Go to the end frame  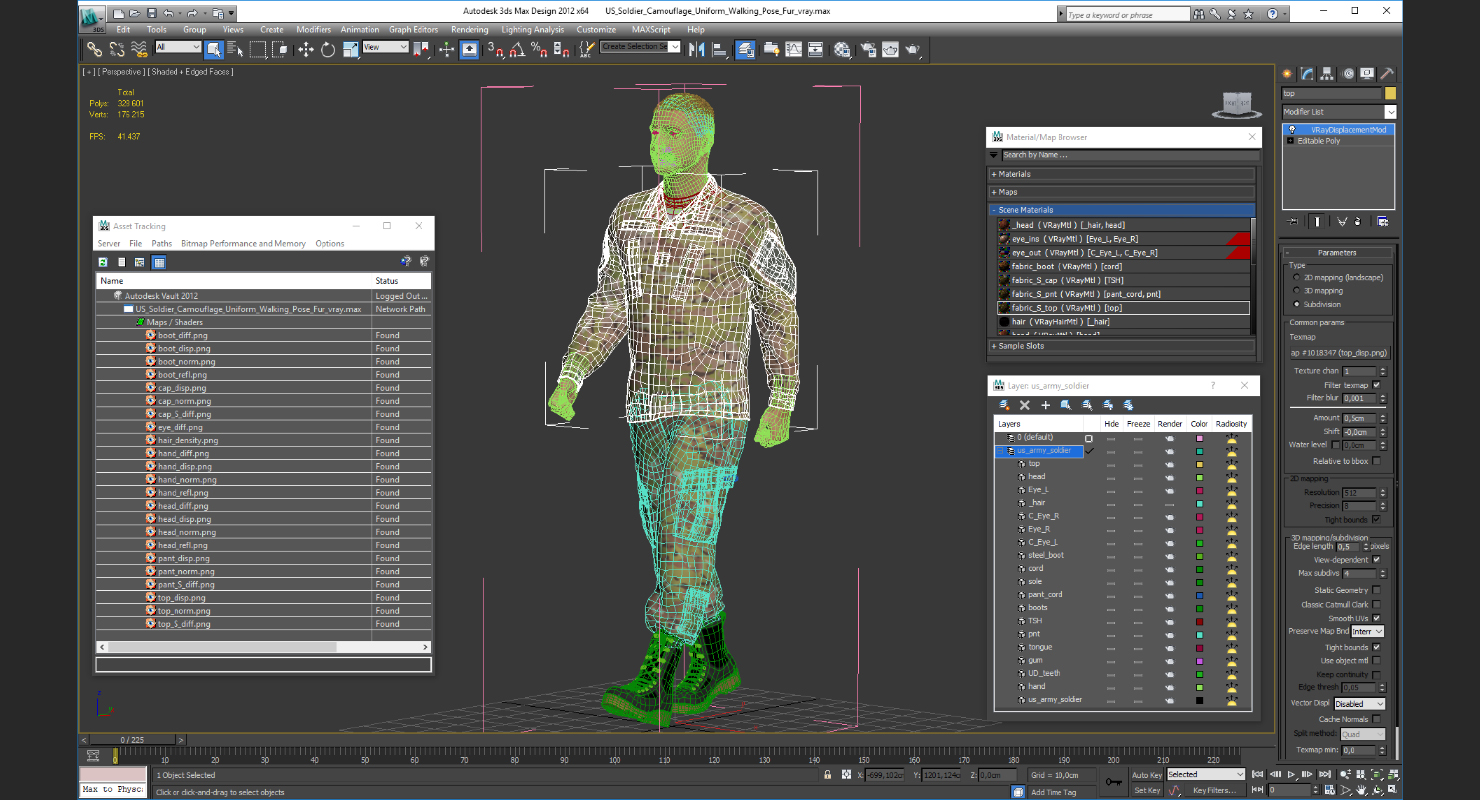1323,775
